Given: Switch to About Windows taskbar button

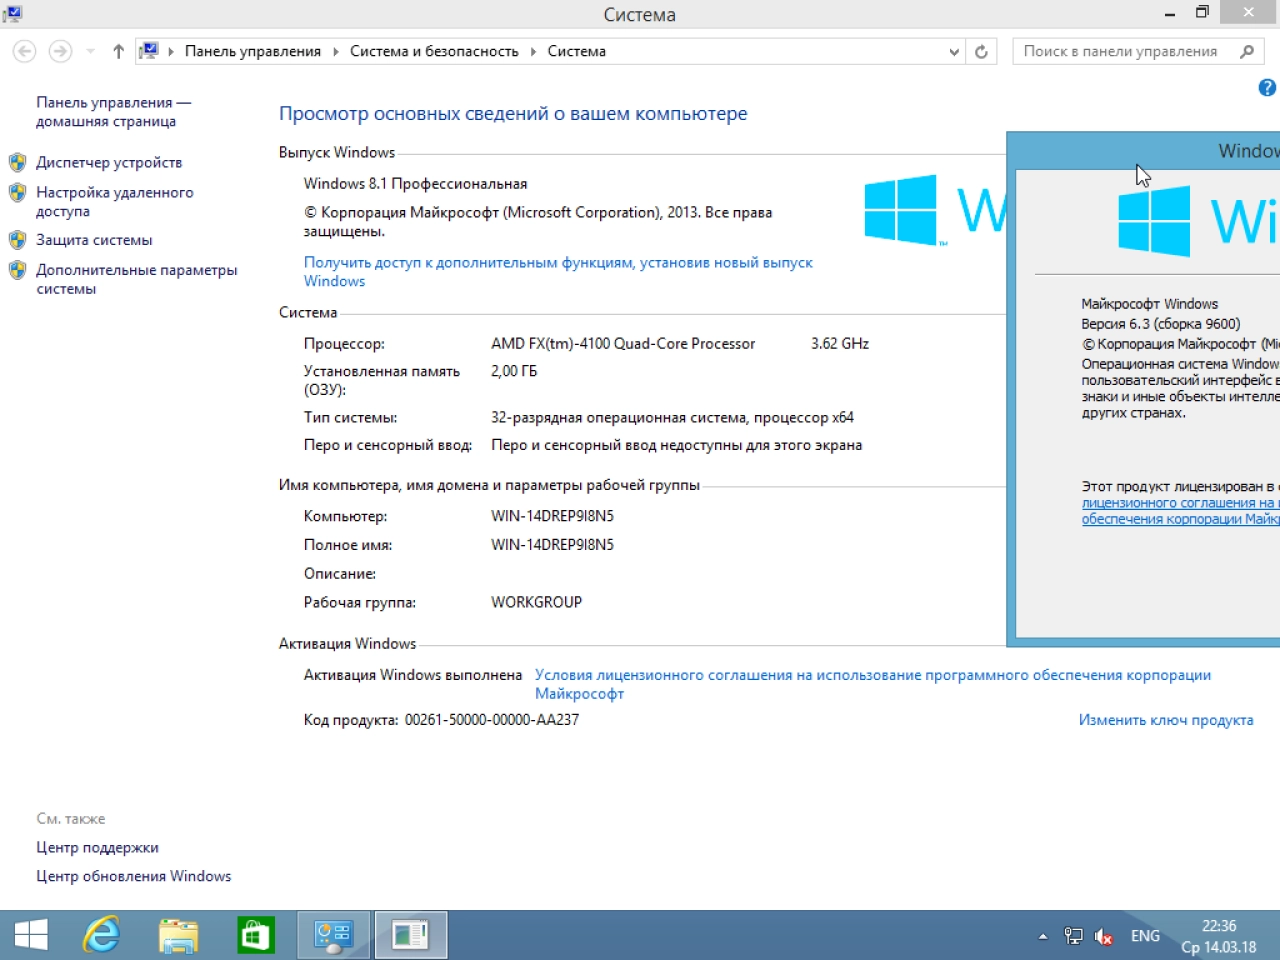Looking at the screenshot, I should tap(411, 935).
